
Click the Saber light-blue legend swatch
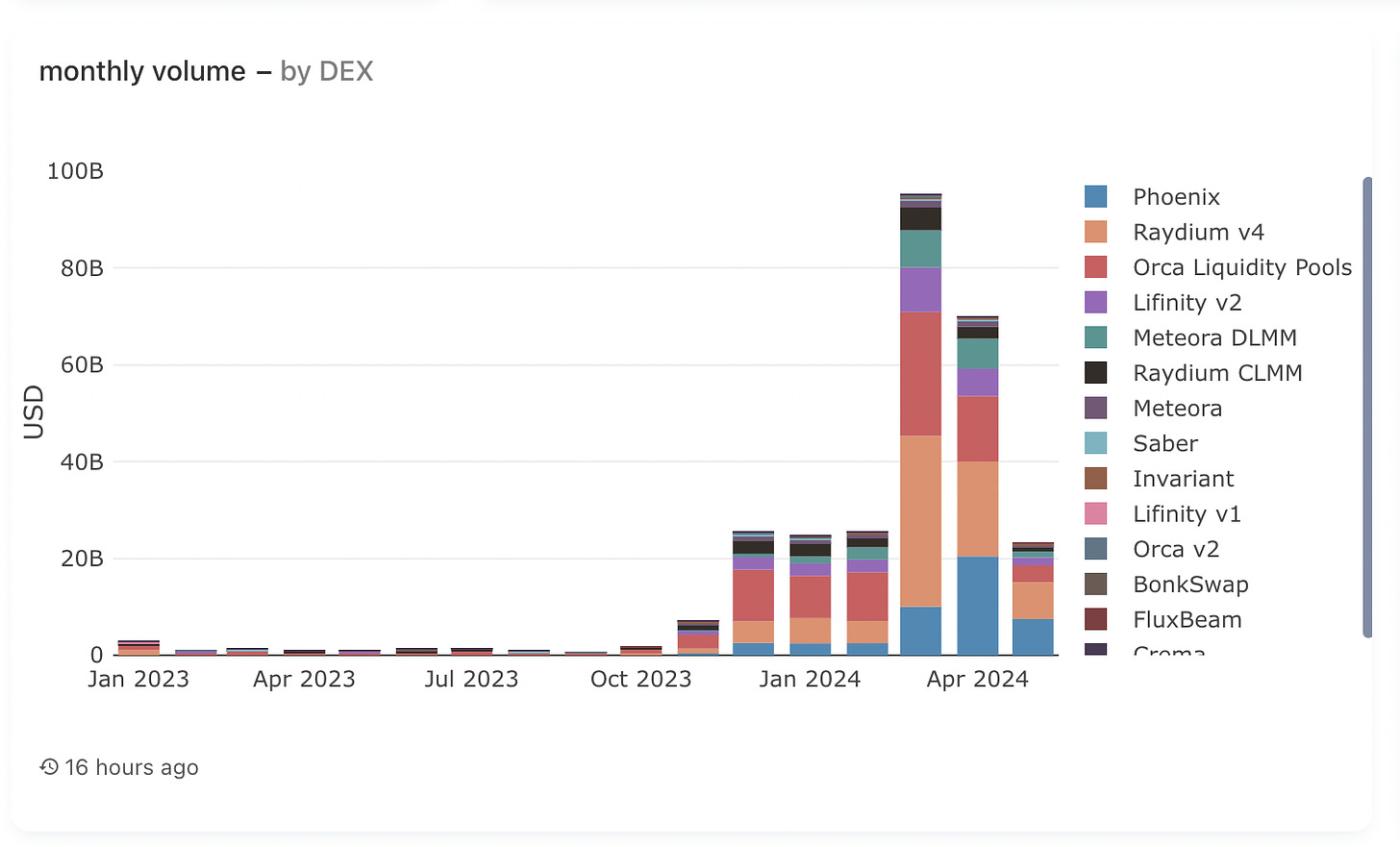coord(1096,443)
